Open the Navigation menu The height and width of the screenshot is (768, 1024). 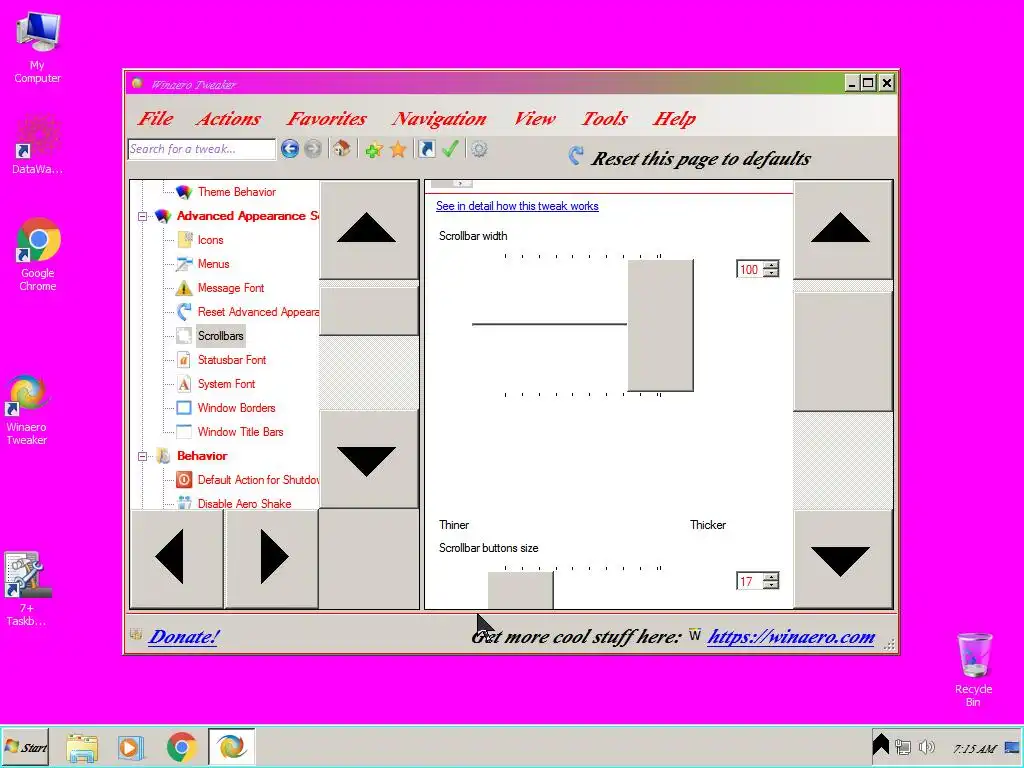(439, 118)
